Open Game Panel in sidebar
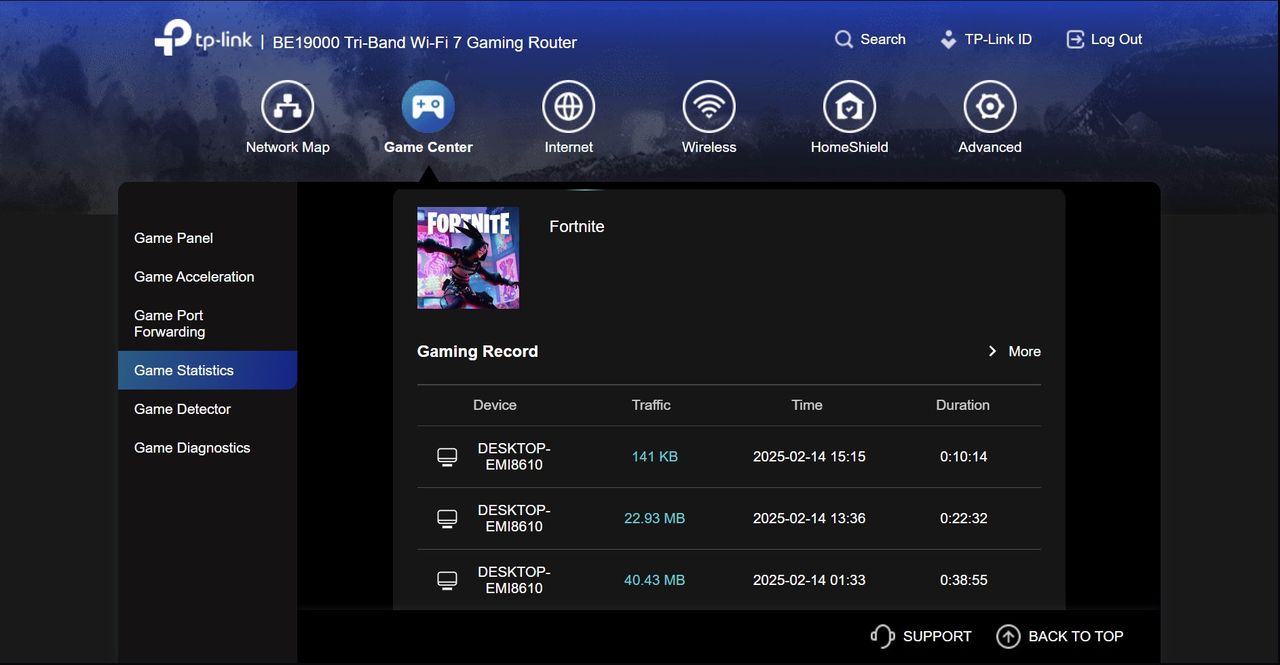The height and width of the screenshot is (665, 1280). (174, 238)
